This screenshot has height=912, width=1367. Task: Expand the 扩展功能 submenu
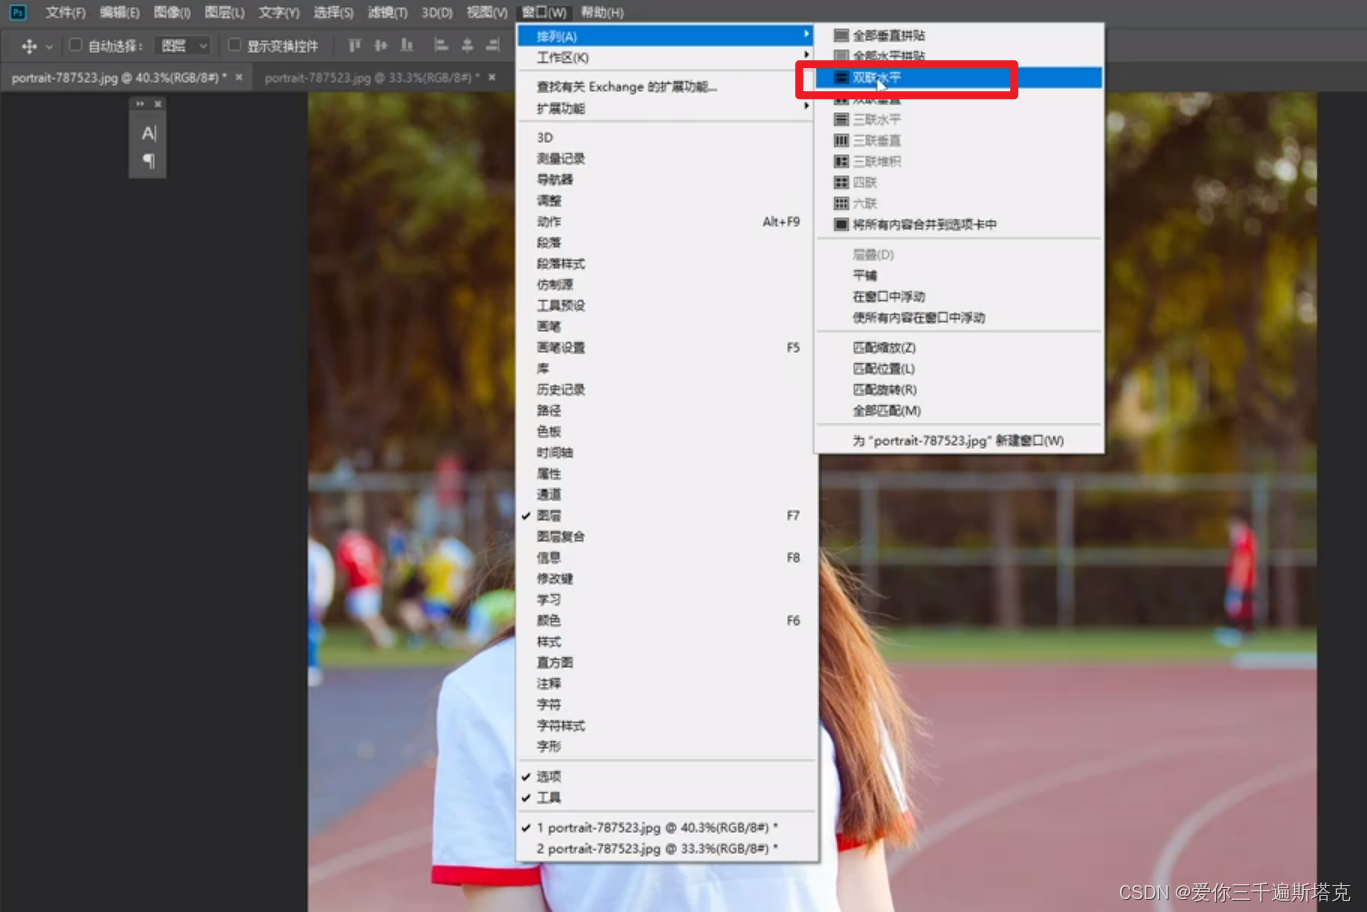(667, 108)
